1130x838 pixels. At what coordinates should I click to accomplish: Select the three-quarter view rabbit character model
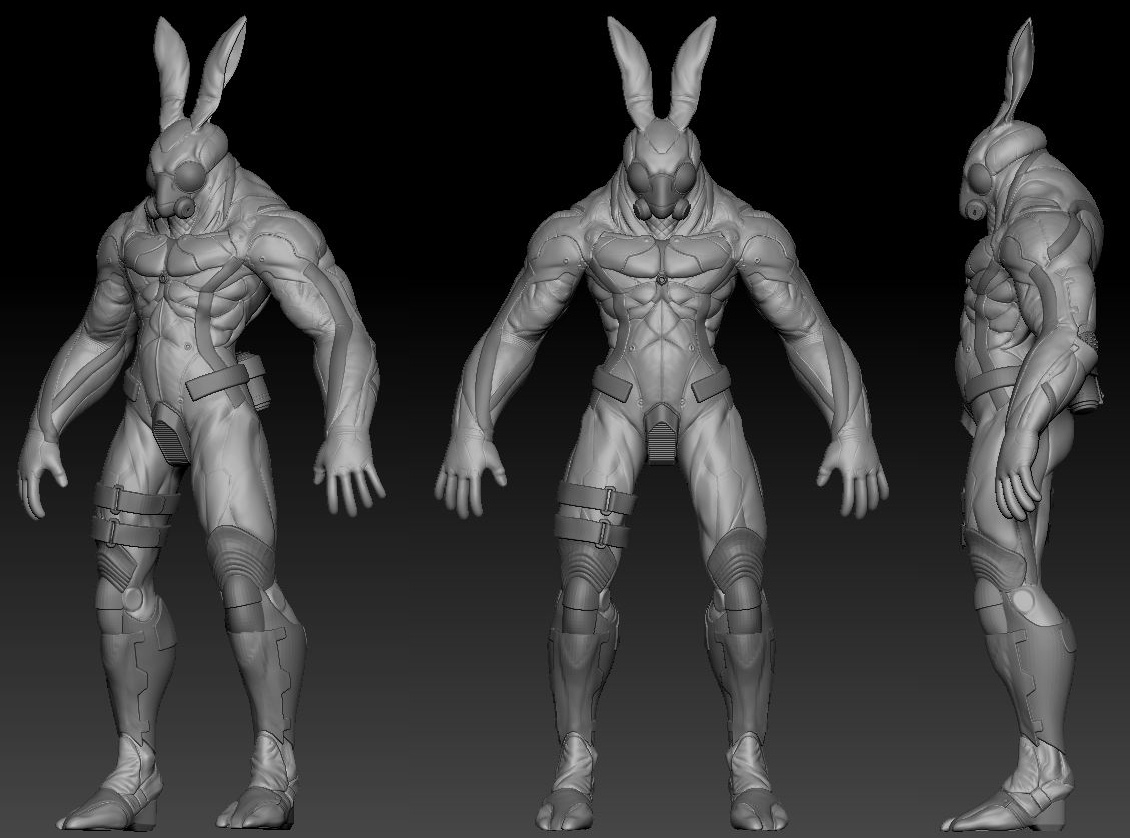(201, 423)
